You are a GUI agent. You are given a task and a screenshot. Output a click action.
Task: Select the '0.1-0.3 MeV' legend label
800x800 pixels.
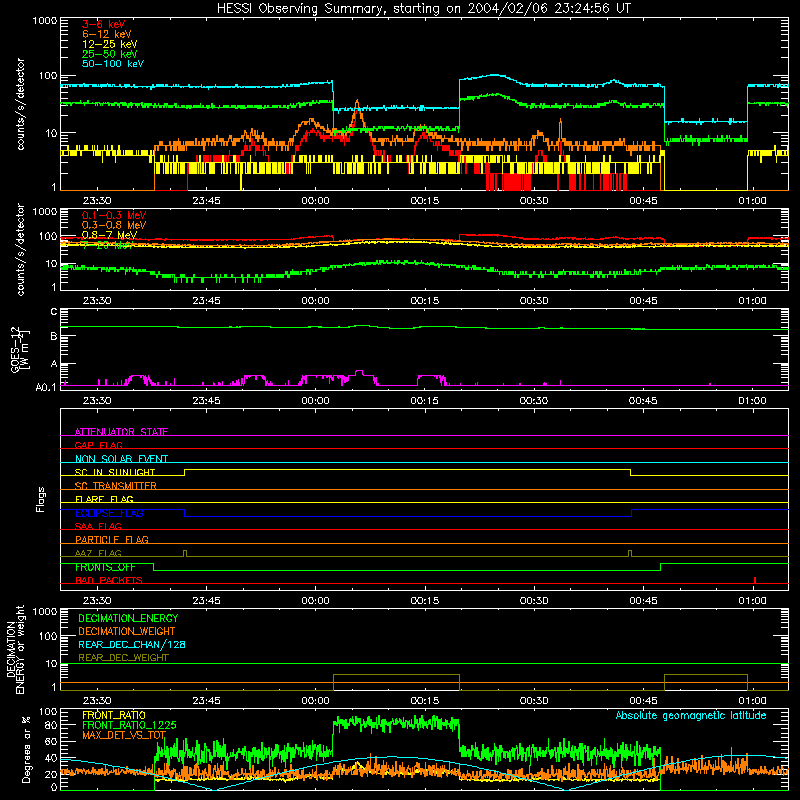114,215
